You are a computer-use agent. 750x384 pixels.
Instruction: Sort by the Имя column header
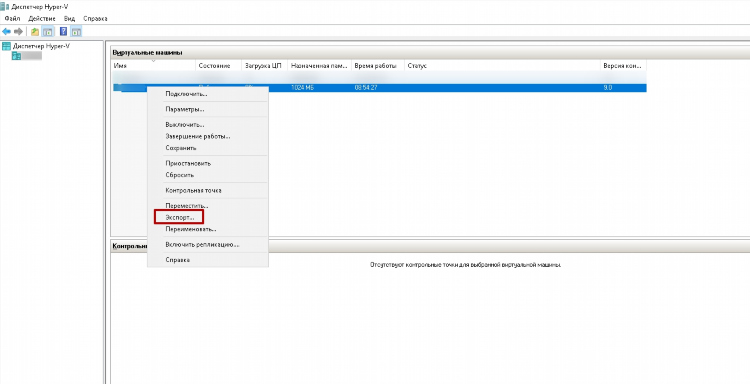tap(153, 66)
